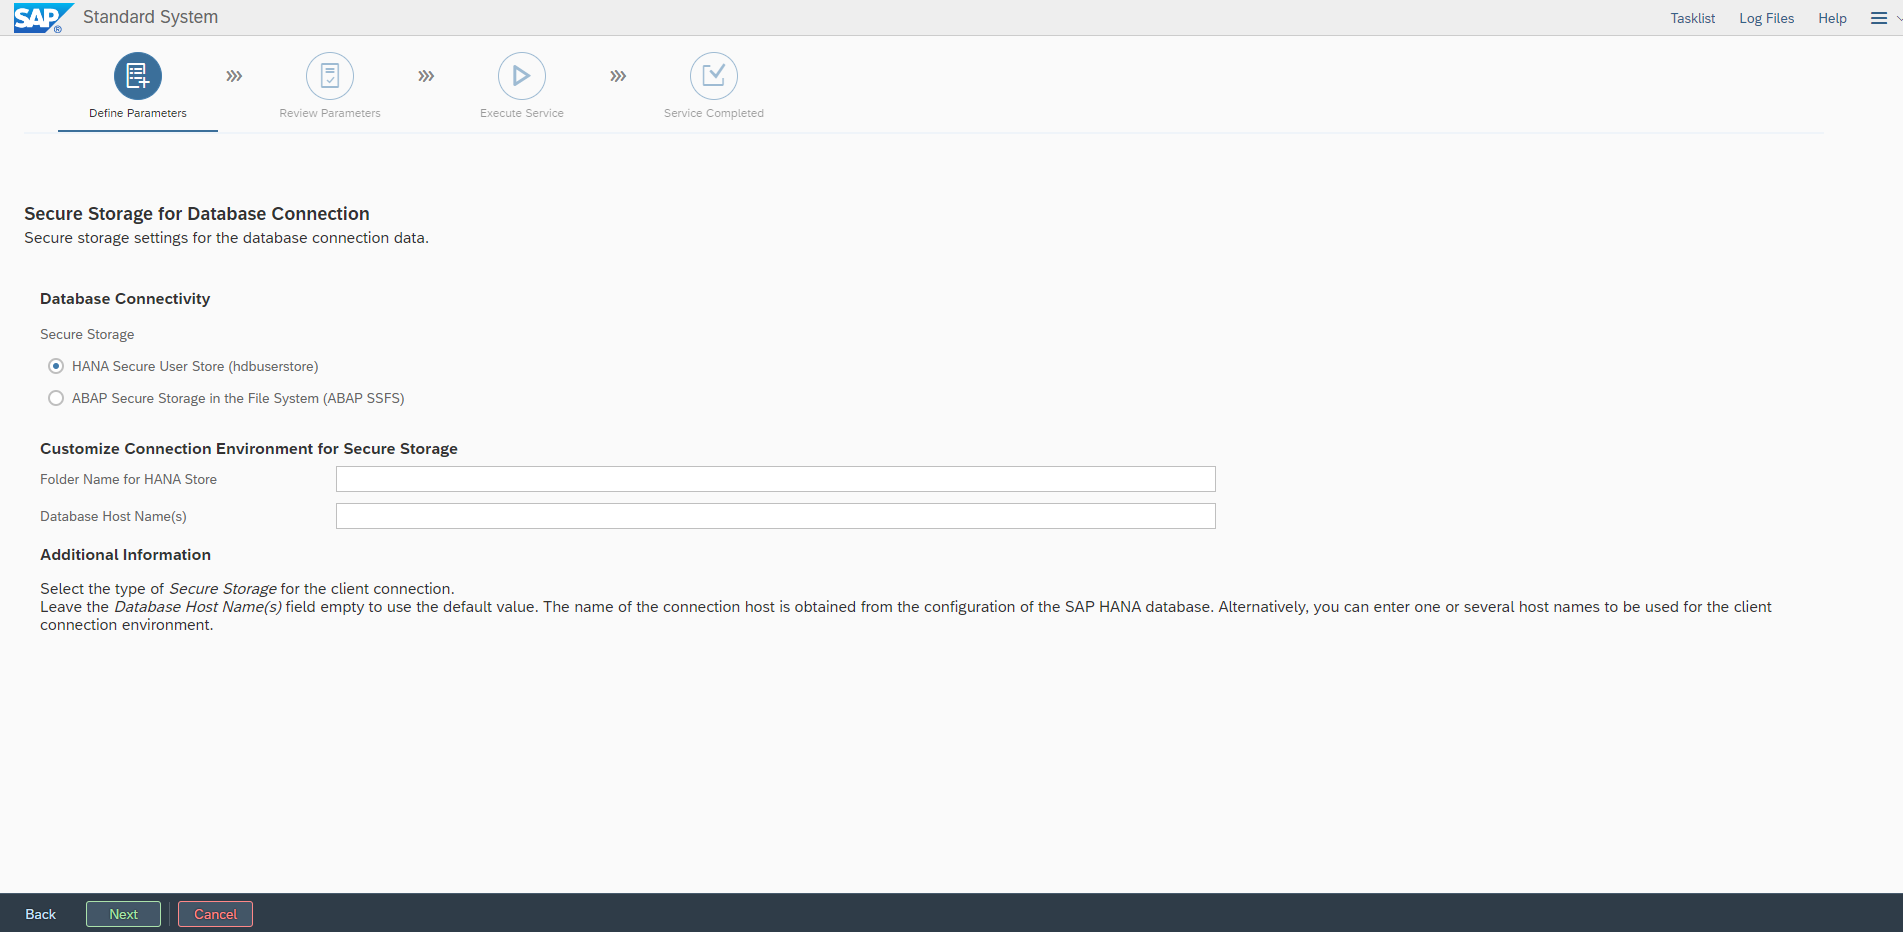The width and height of the screenshot is (1903, 932).
Task: Open the Help menu
Action: click(x=1832, y=18)
